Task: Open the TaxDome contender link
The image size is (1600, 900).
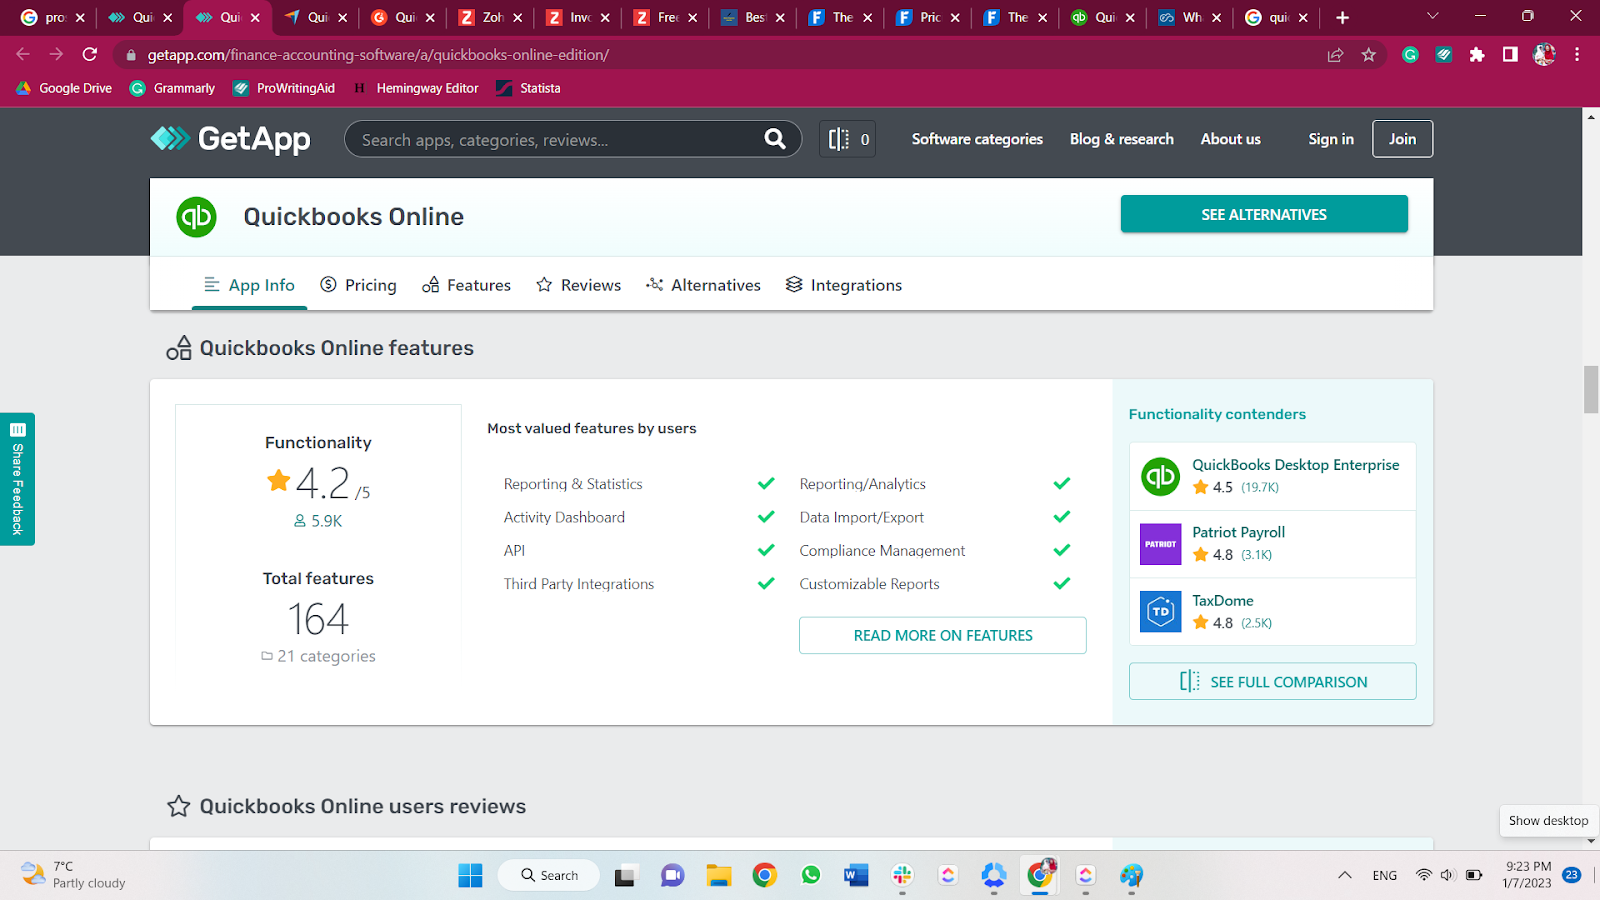Action: [x=1223, y=600]
